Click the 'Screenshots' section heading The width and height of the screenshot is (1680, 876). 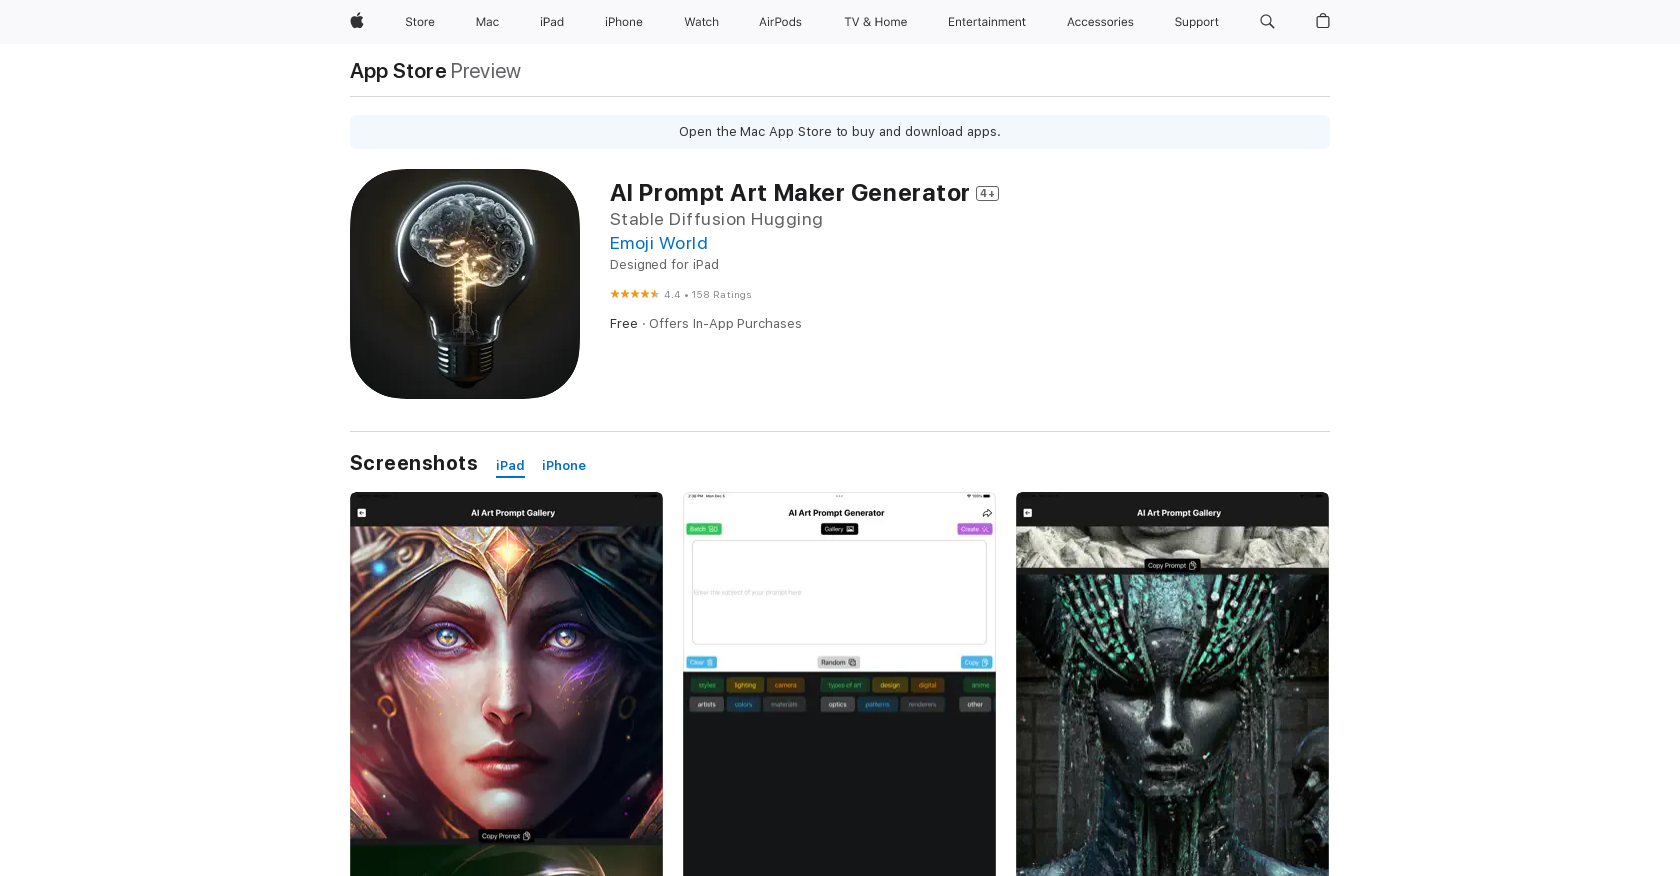(x=414, y=463)
